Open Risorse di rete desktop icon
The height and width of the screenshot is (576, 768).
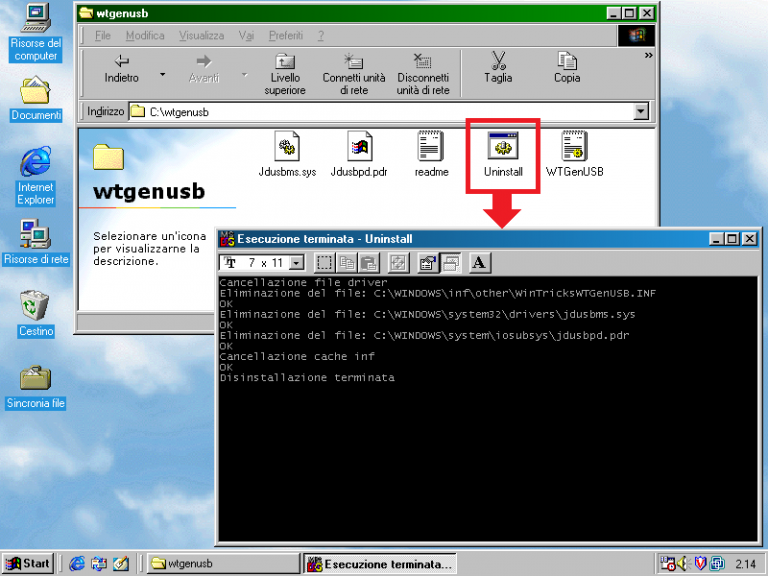point(36,242)
